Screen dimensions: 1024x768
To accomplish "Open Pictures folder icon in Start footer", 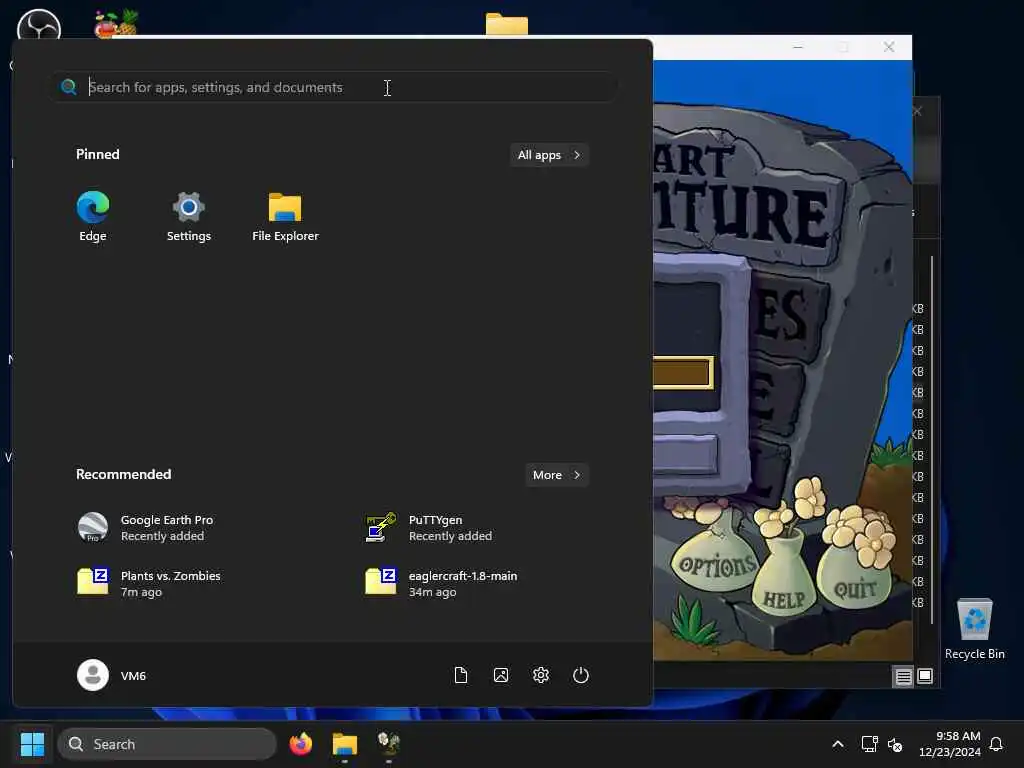I will [501, 675].
